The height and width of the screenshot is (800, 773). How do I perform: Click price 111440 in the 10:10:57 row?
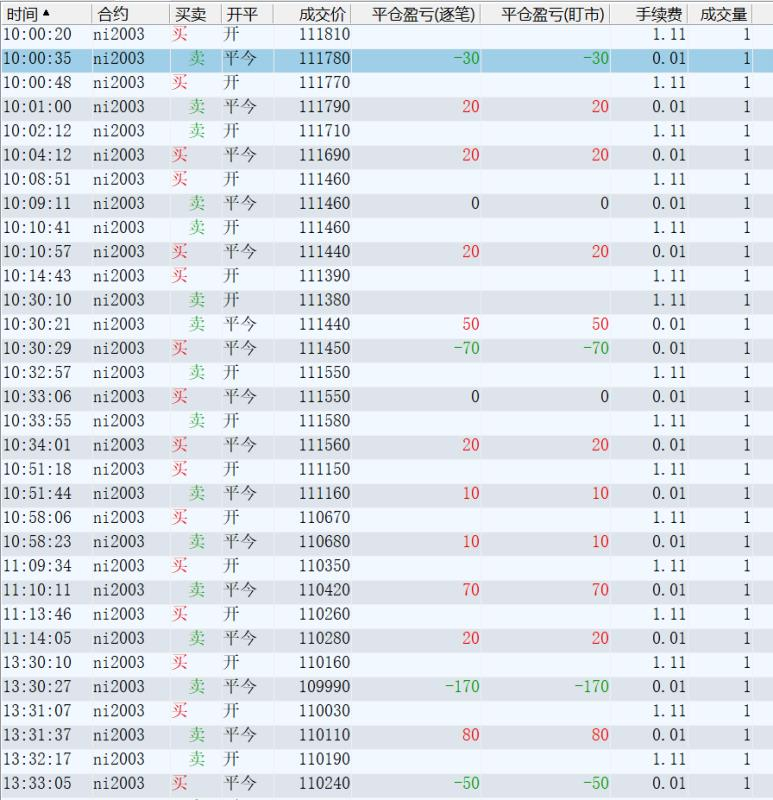(324, 252)
